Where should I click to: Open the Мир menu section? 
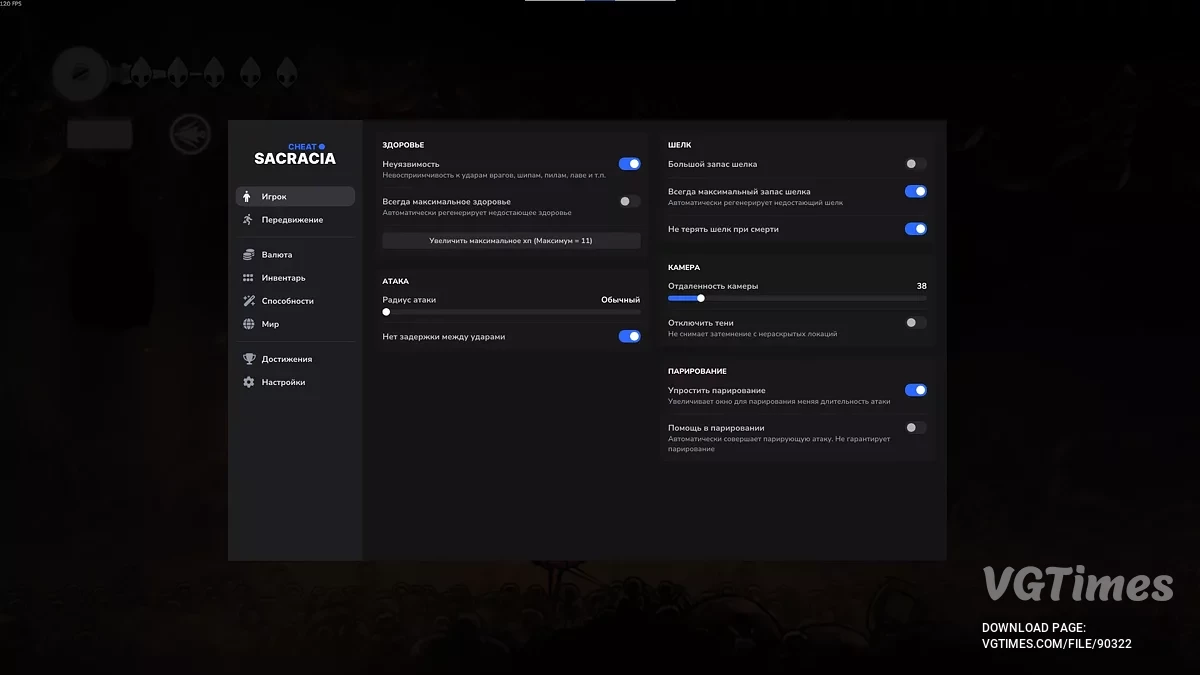click(x=295, y=324)
